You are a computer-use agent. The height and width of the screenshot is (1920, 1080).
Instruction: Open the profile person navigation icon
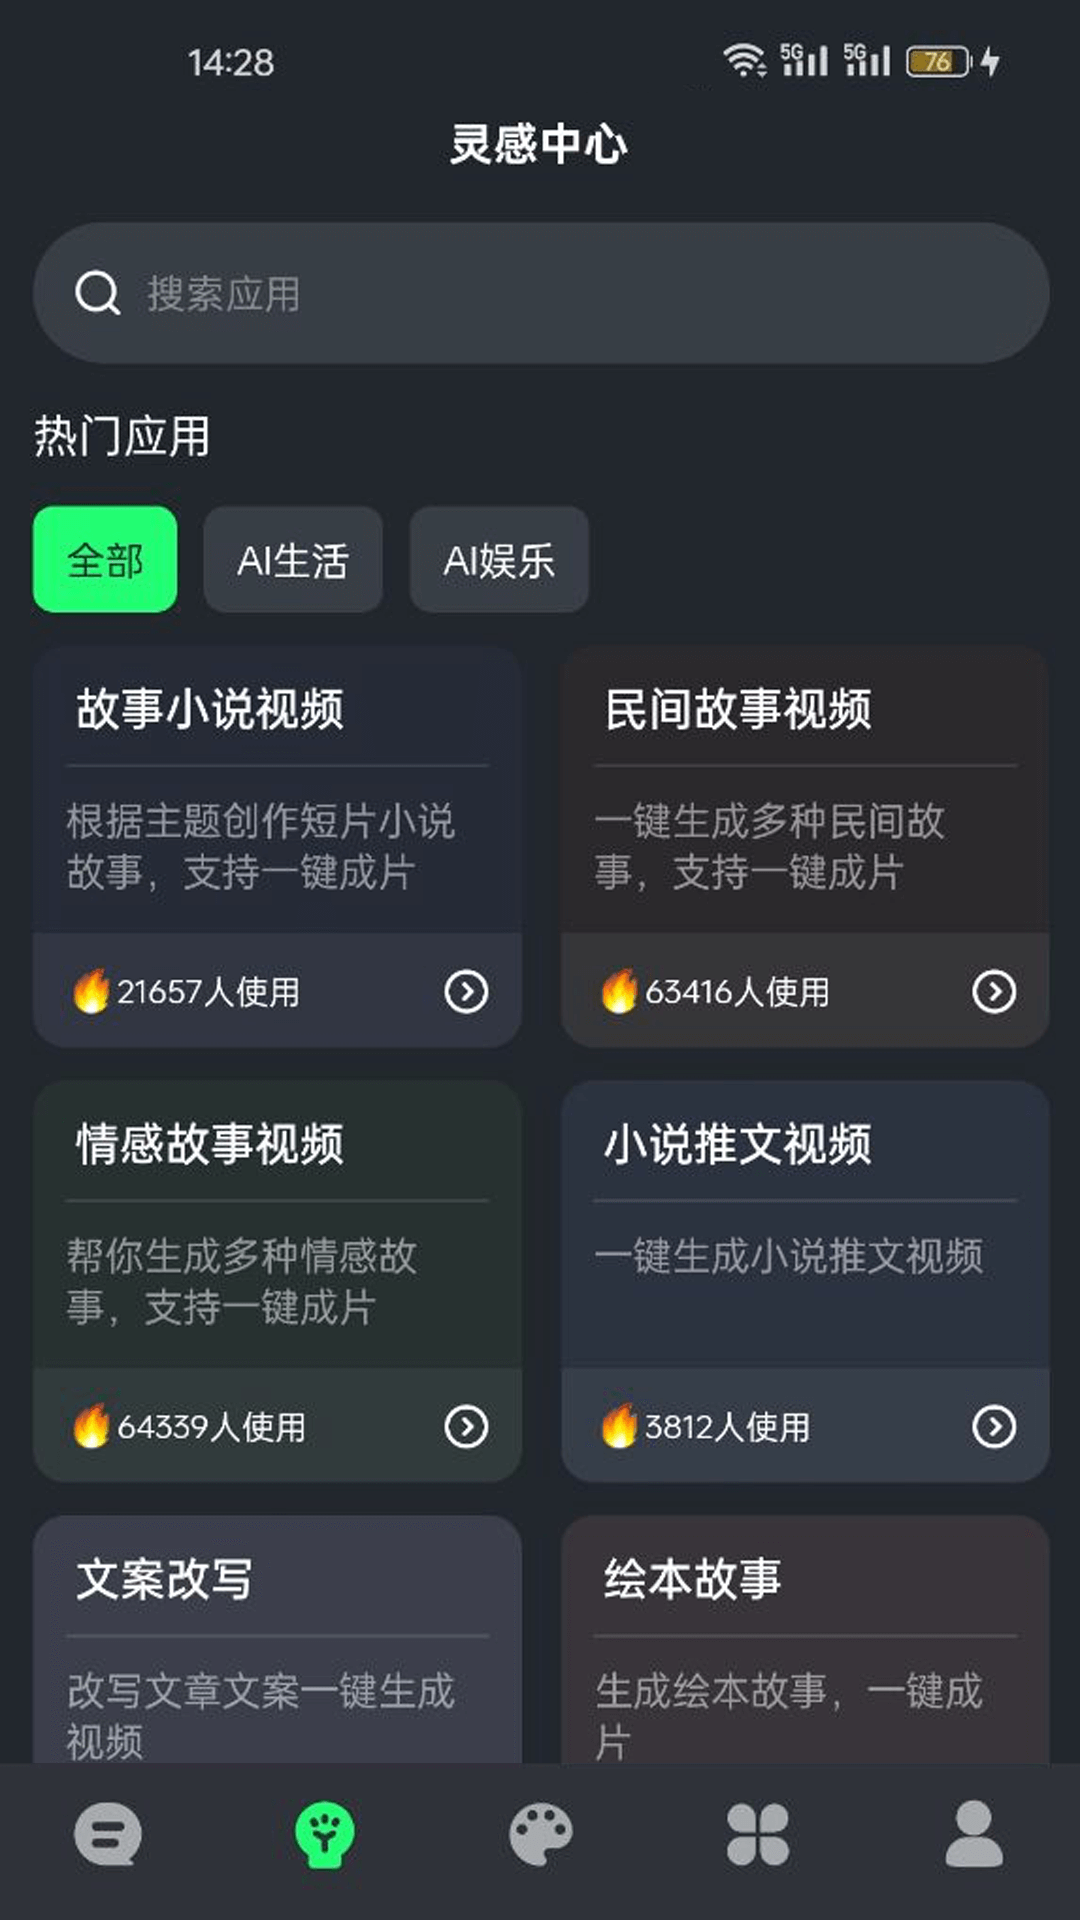point(974,1835)
